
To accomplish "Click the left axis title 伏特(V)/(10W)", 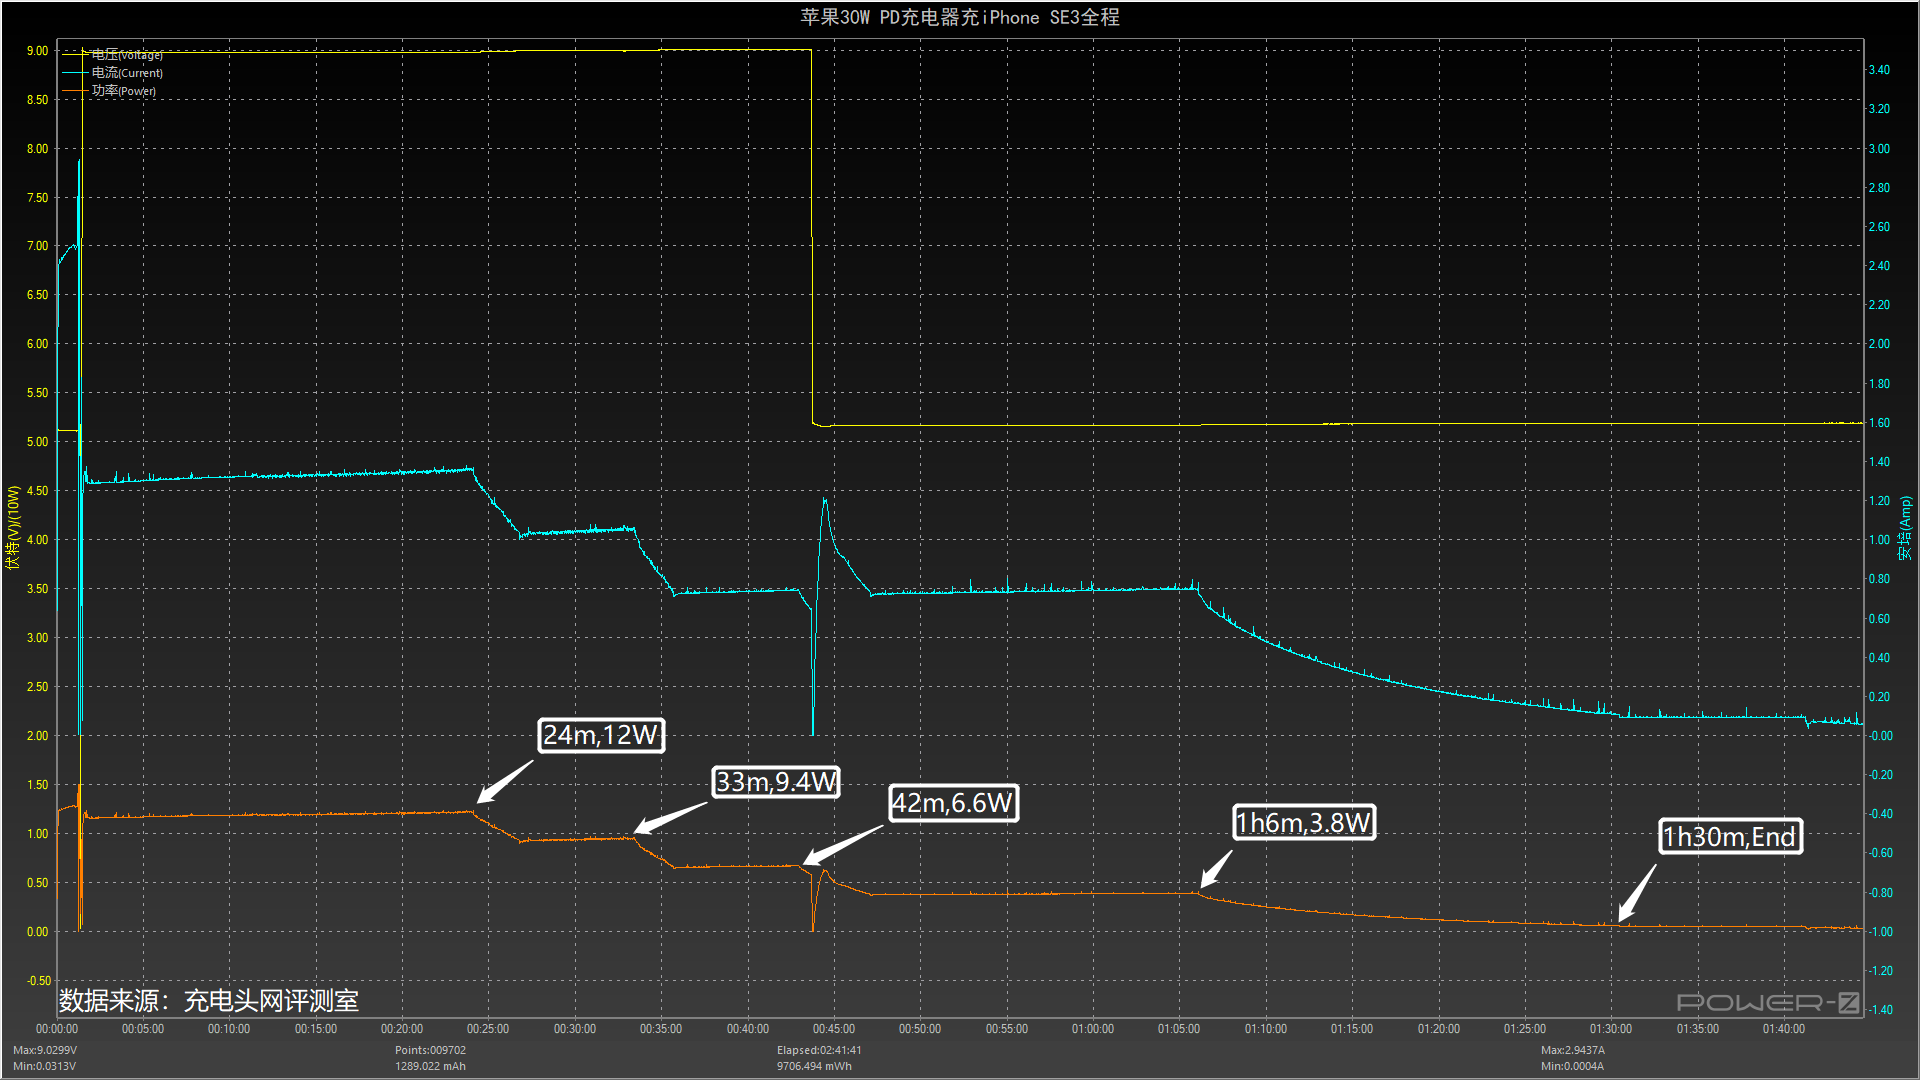I will [13, 527].
